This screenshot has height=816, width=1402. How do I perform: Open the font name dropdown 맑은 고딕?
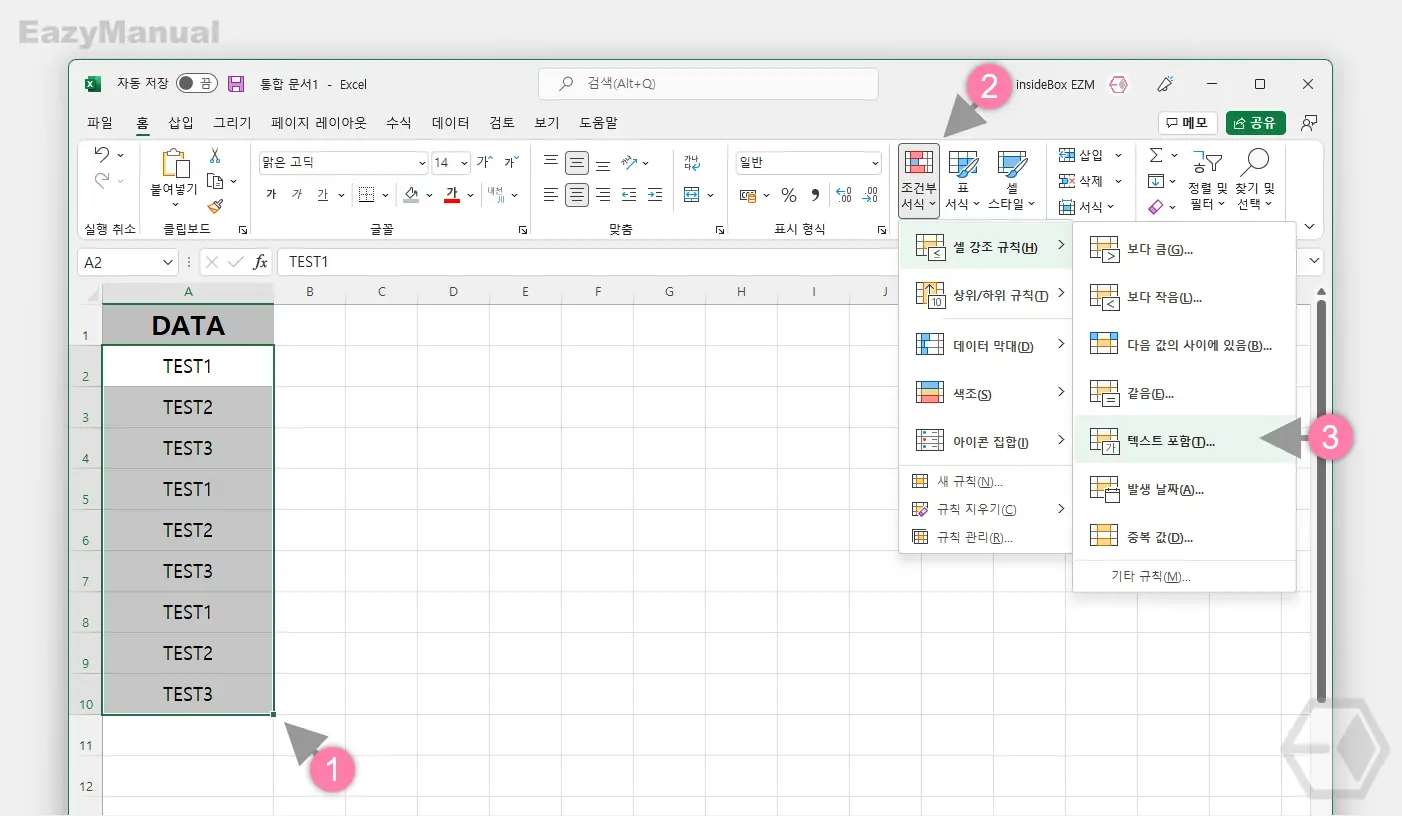click(x=343, y=163)
